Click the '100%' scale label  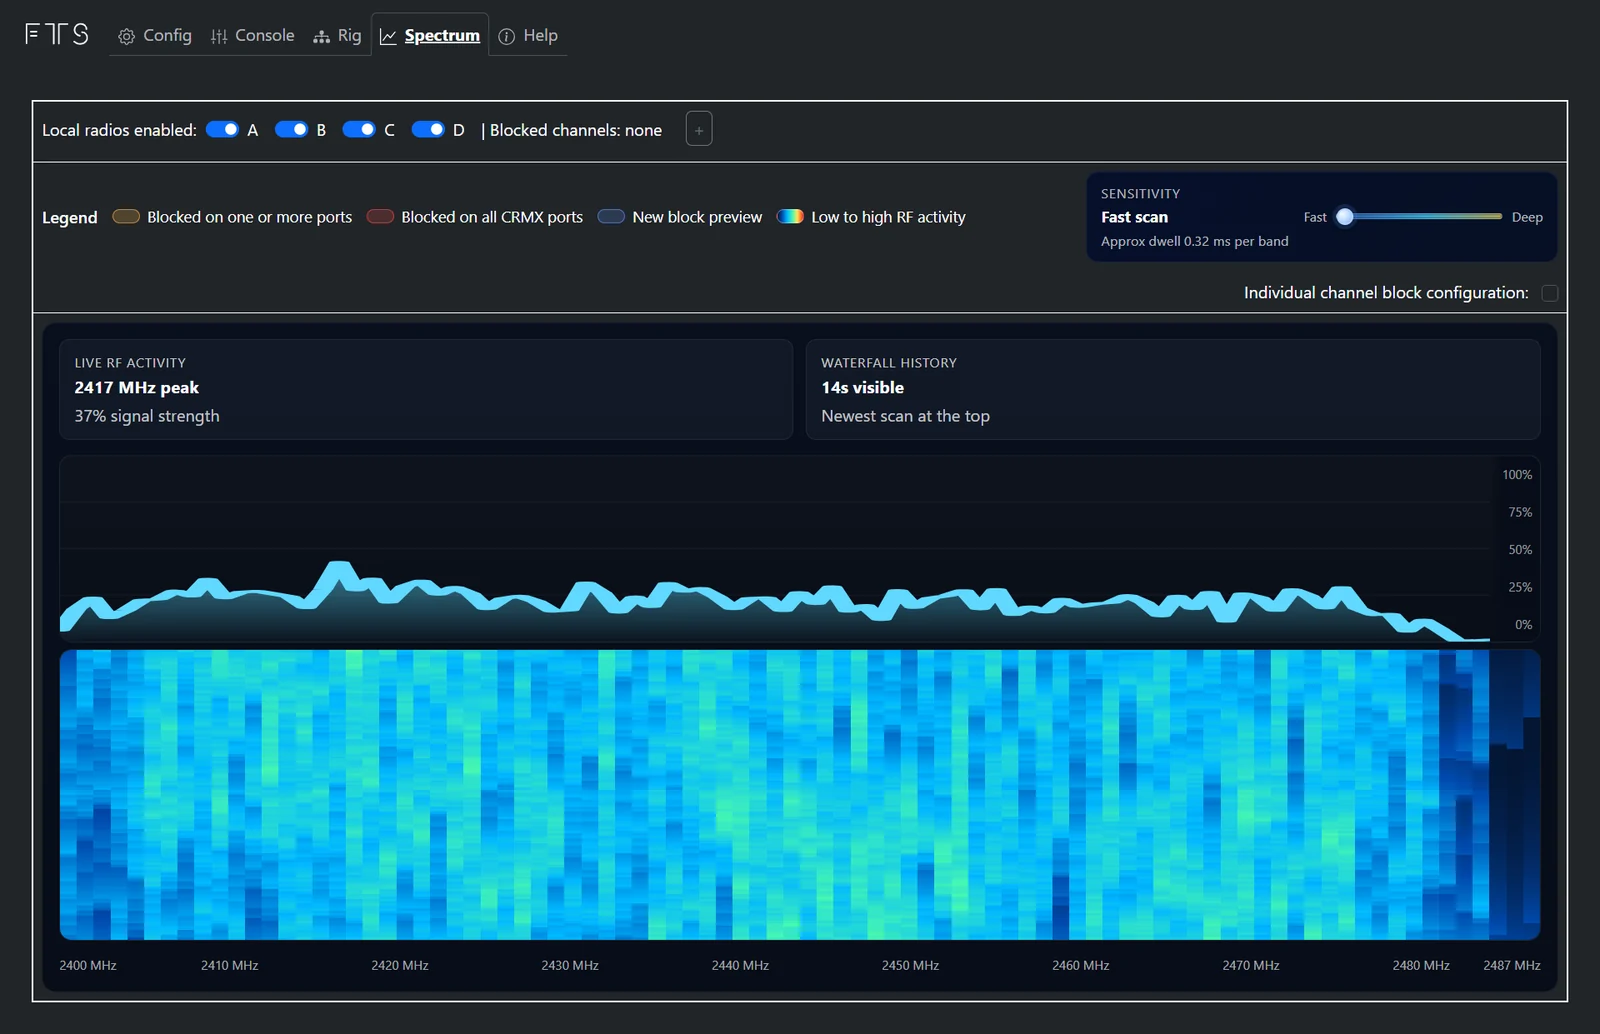[x=1517, y=475]
